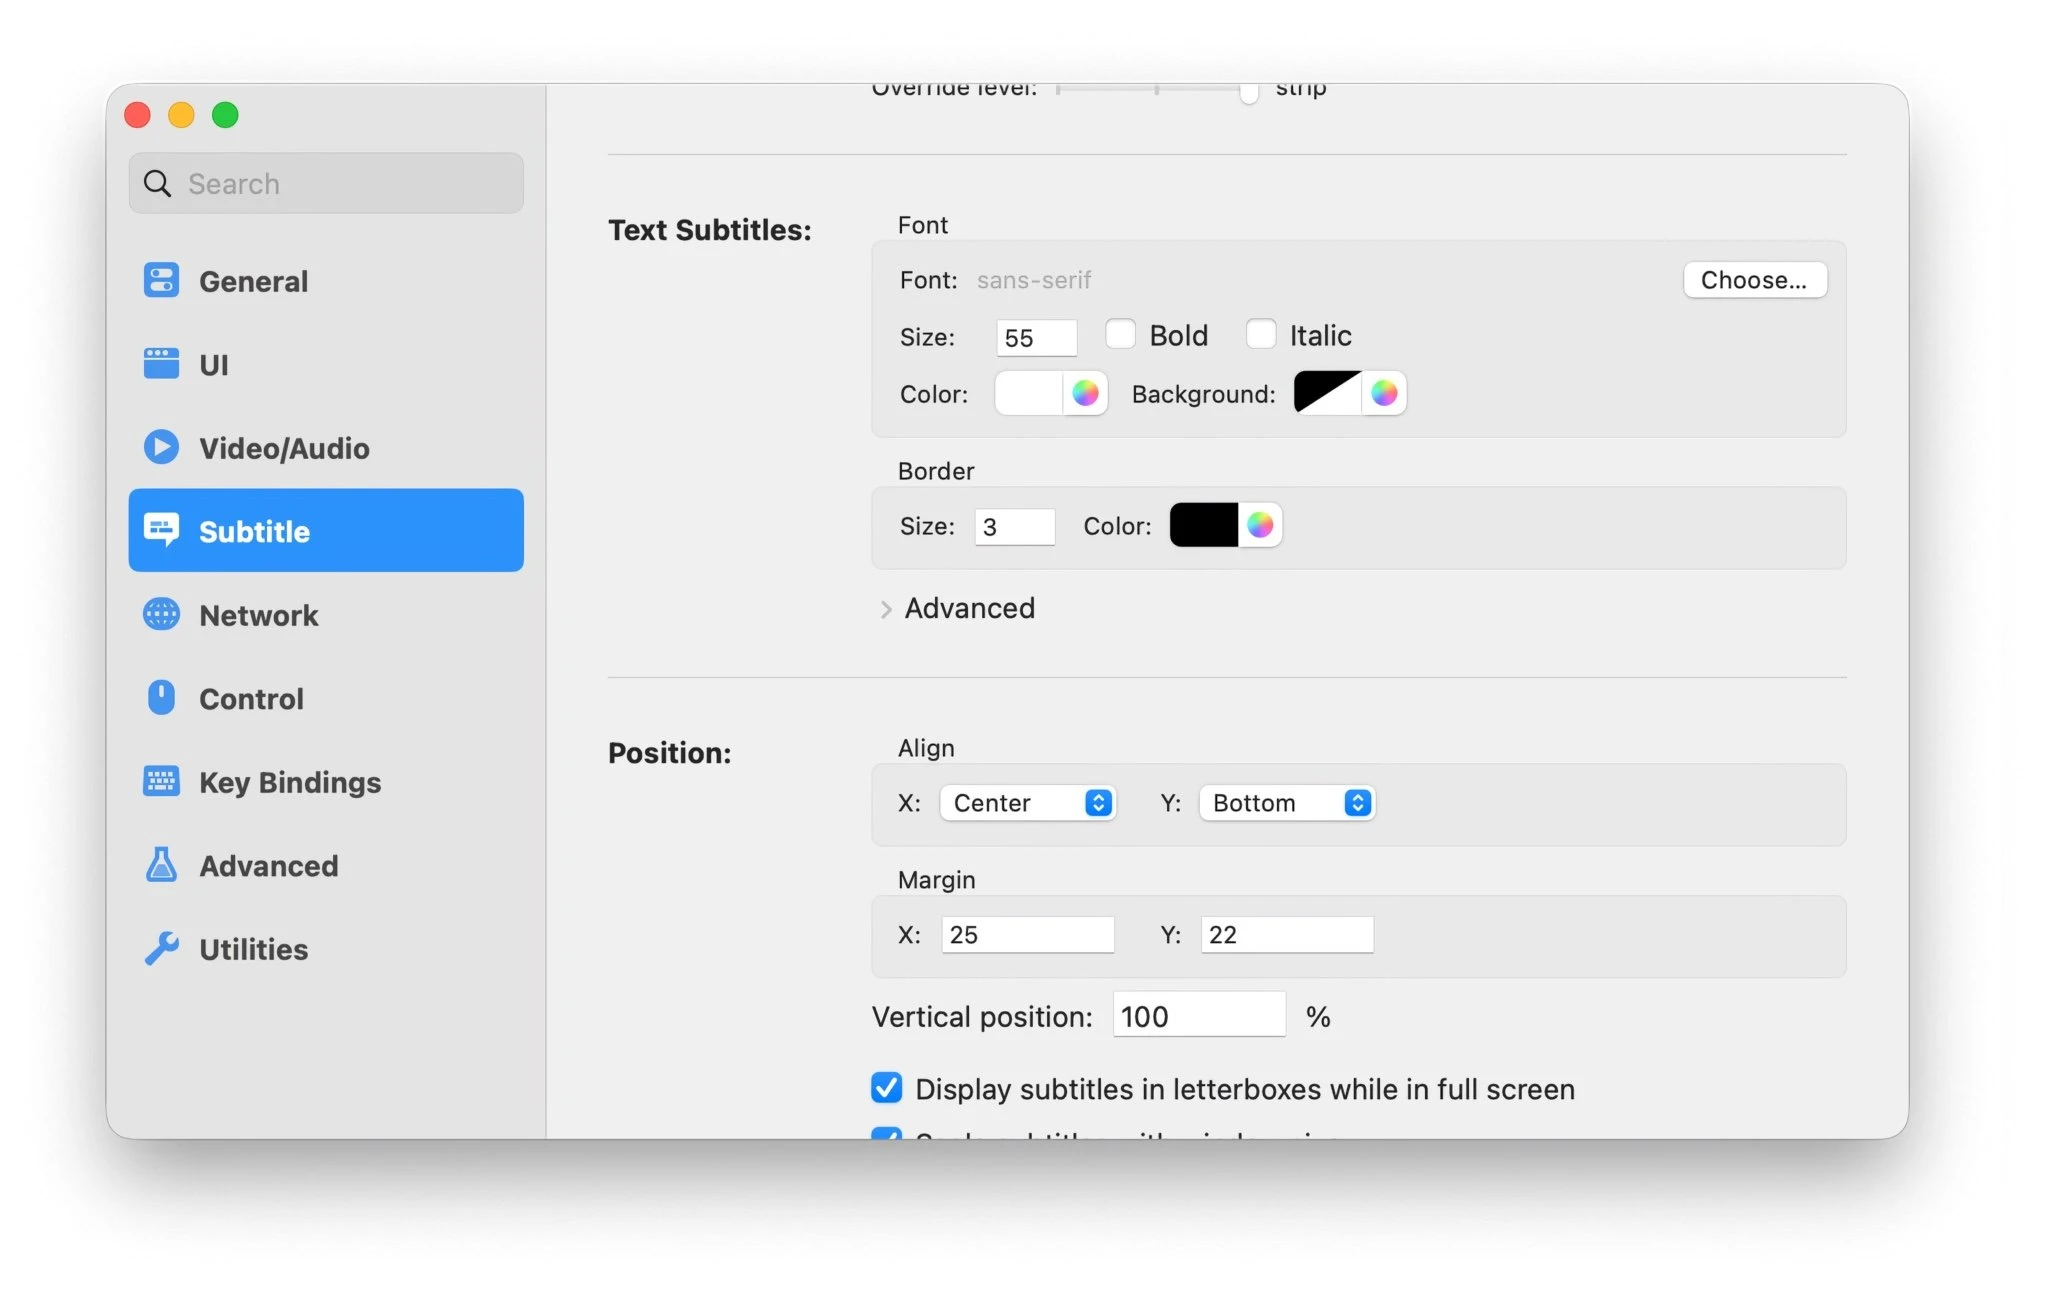This screenshot has height=1301, width=2048.
Task: Open the Y align Bottom dropdown
Action: click(1287, 803)
